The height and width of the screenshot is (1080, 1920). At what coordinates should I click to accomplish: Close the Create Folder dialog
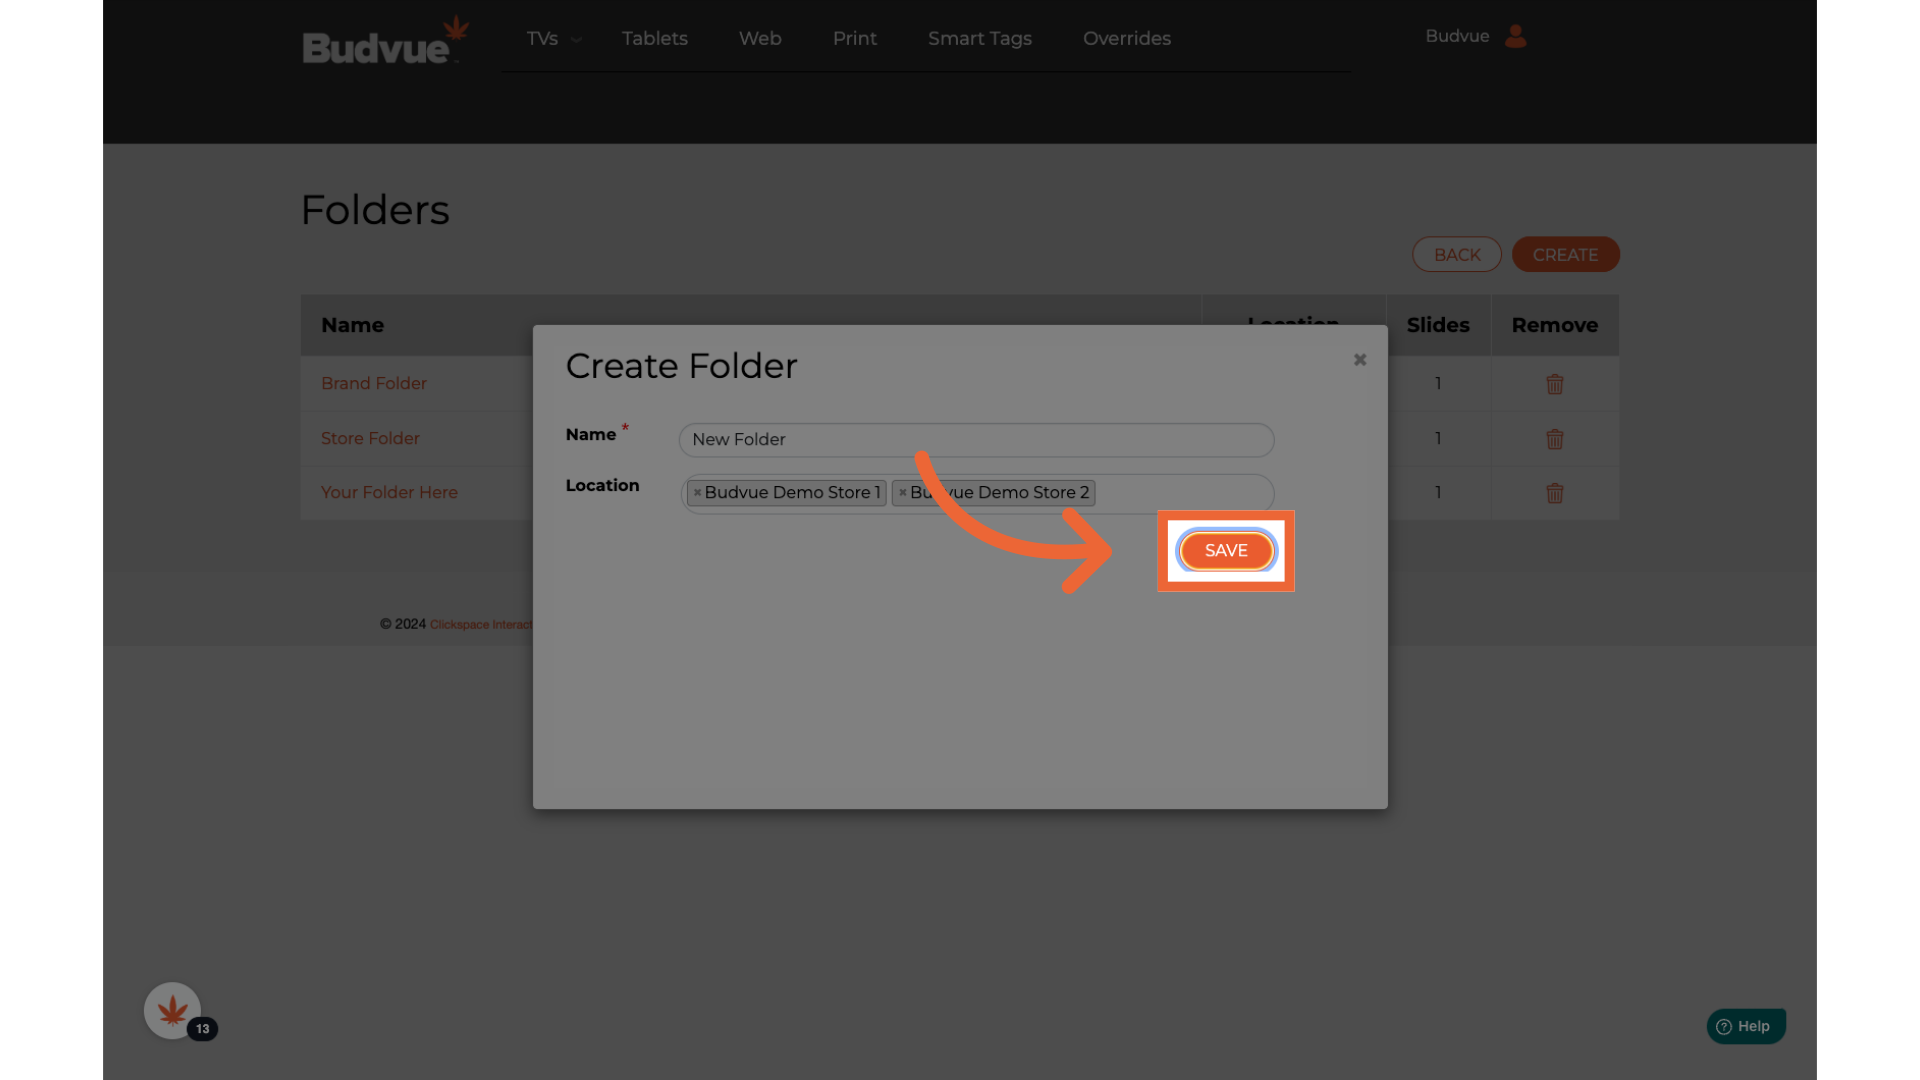point(1359,360)
